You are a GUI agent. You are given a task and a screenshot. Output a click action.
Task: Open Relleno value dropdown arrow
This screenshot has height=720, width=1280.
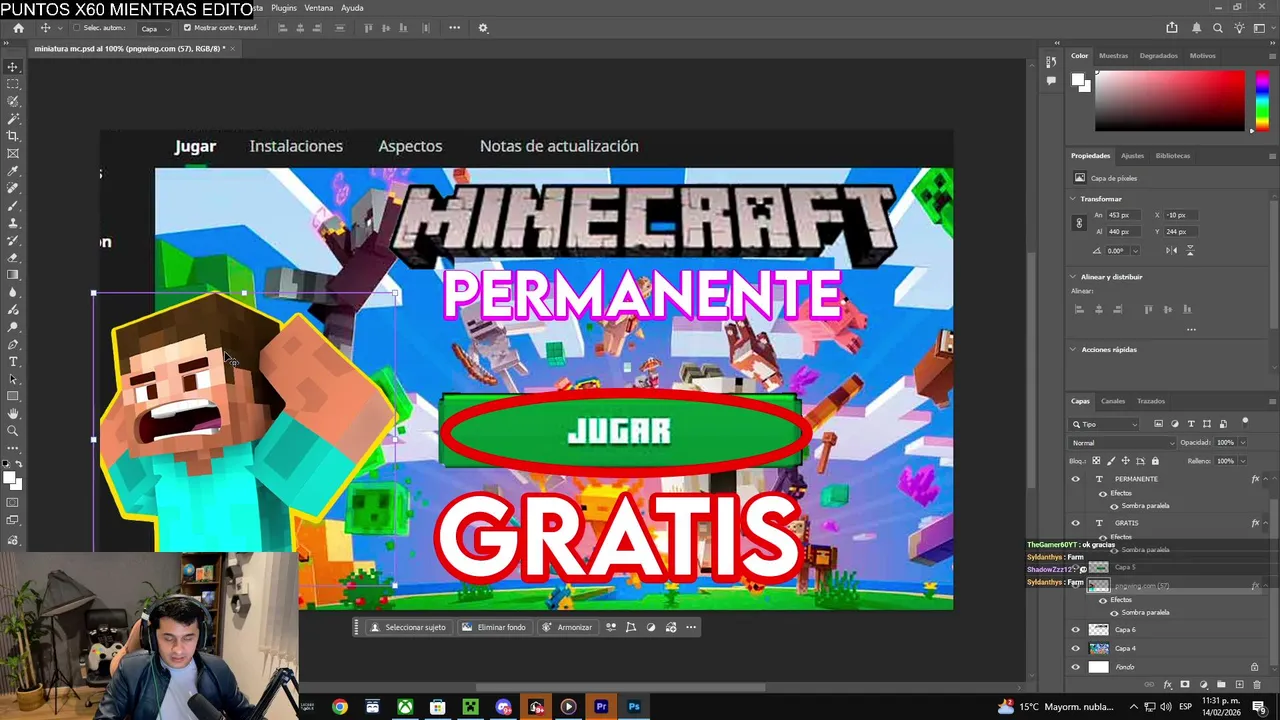tap(1243, 461)
